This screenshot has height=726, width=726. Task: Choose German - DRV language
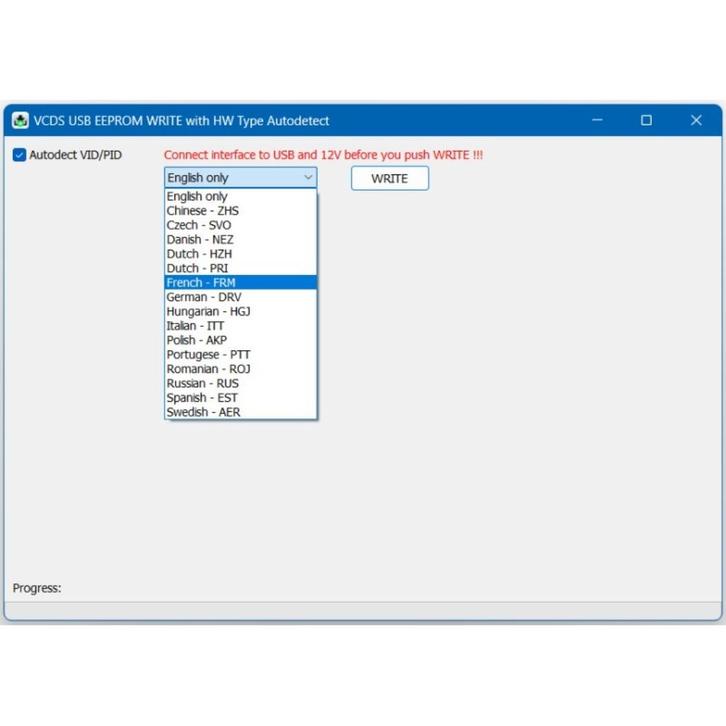(x=203, y=297)
